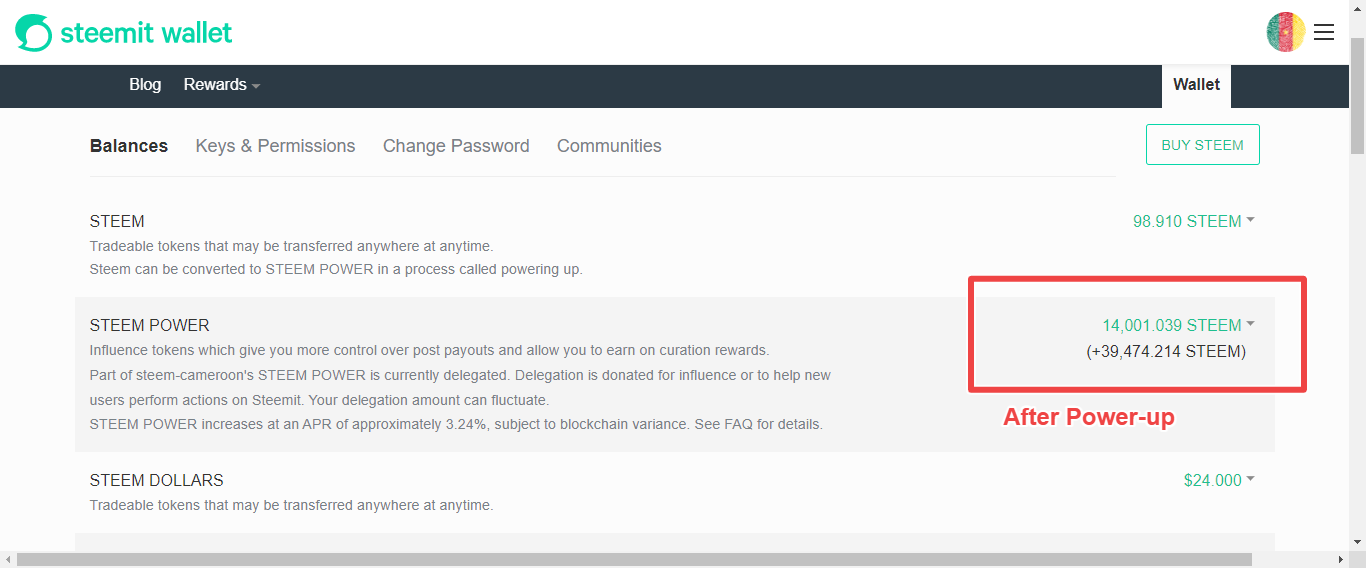The image size is (1366, 568).
Task: Select the Wallet tab
Action: coord(1196,85)
